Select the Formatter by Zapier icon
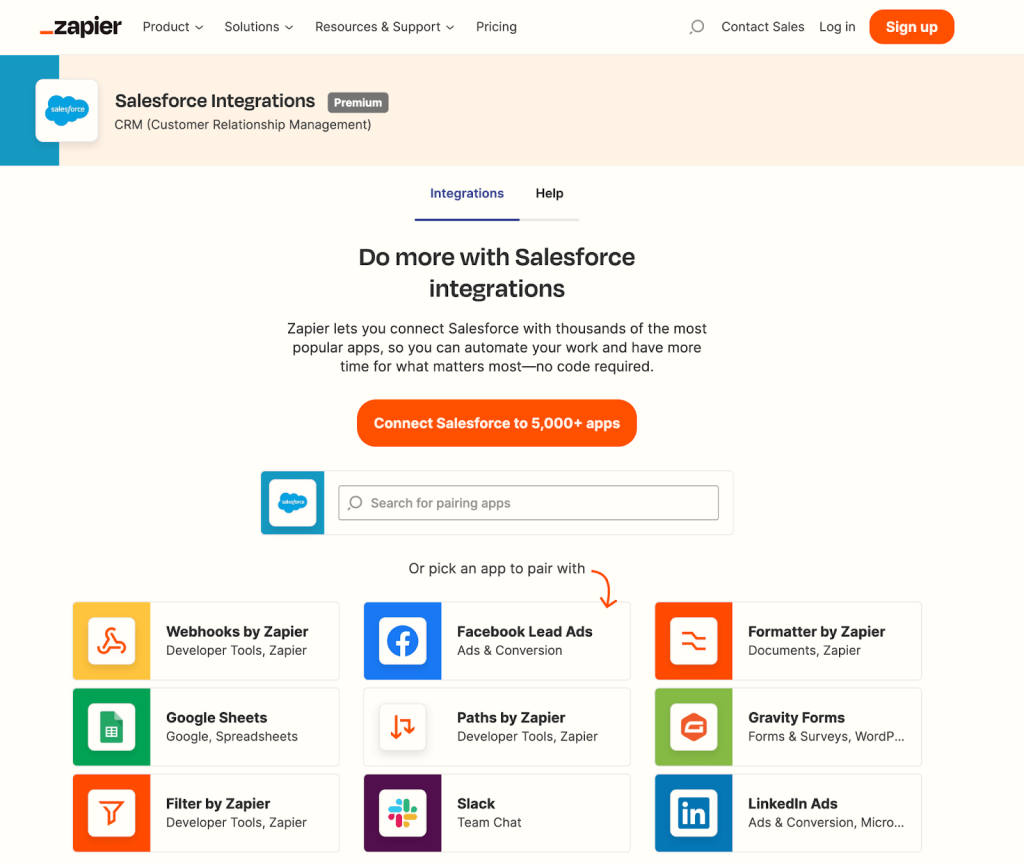 694,641
